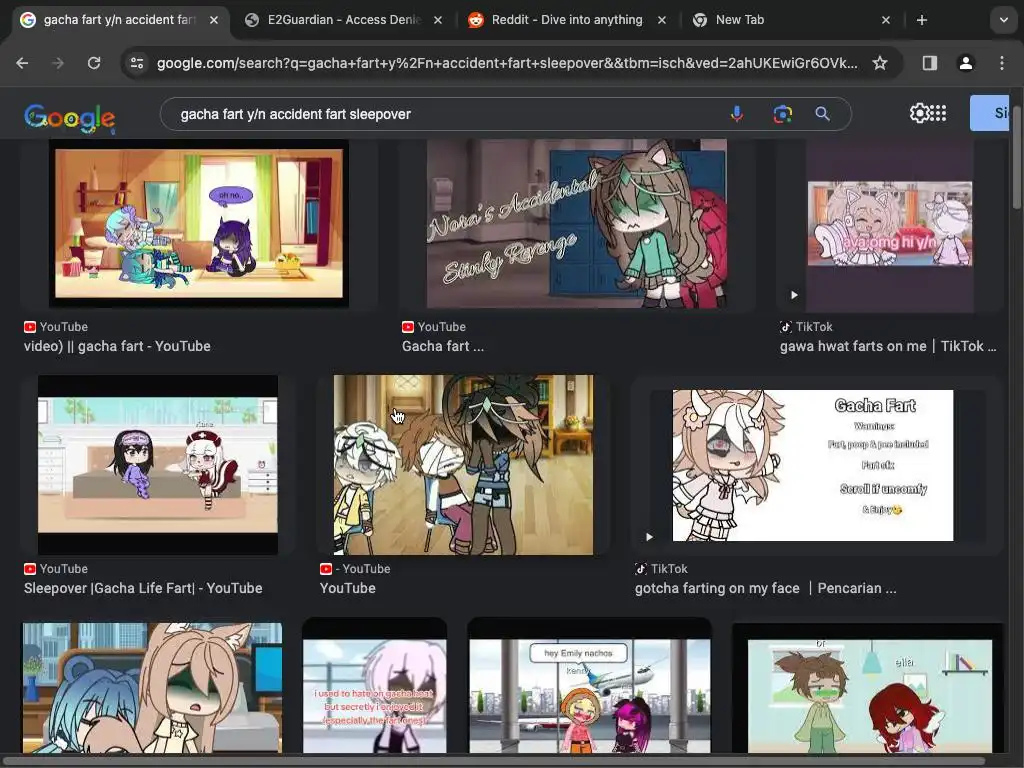Open Google quick settings gear
Image resolution: width=1024 pixels, height=768 pixels.
coord(918,113)
